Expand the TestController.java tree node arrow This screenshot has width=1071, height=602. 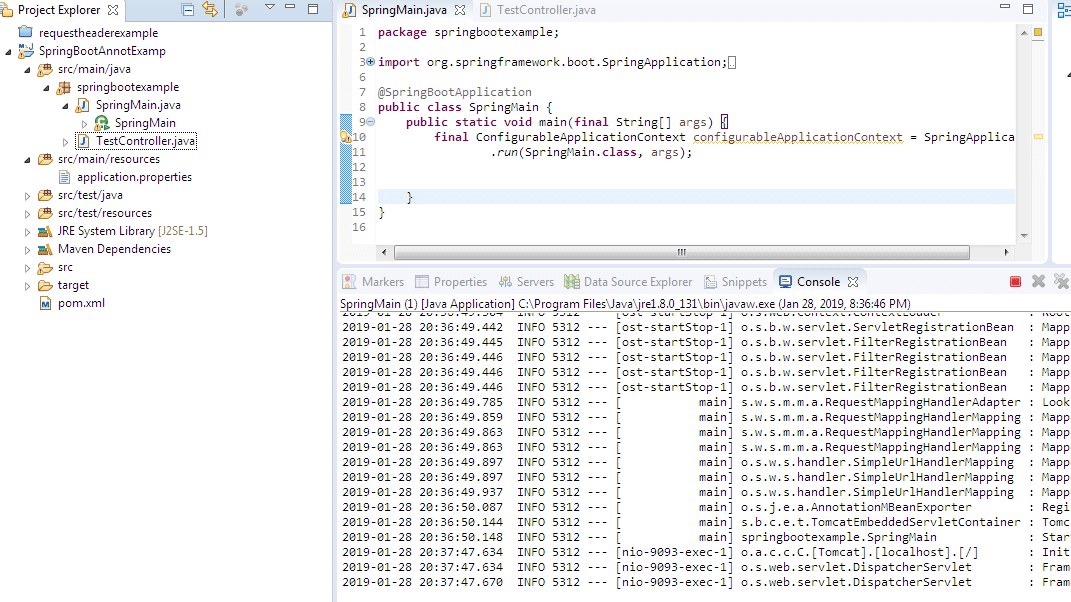coord(66,142)
